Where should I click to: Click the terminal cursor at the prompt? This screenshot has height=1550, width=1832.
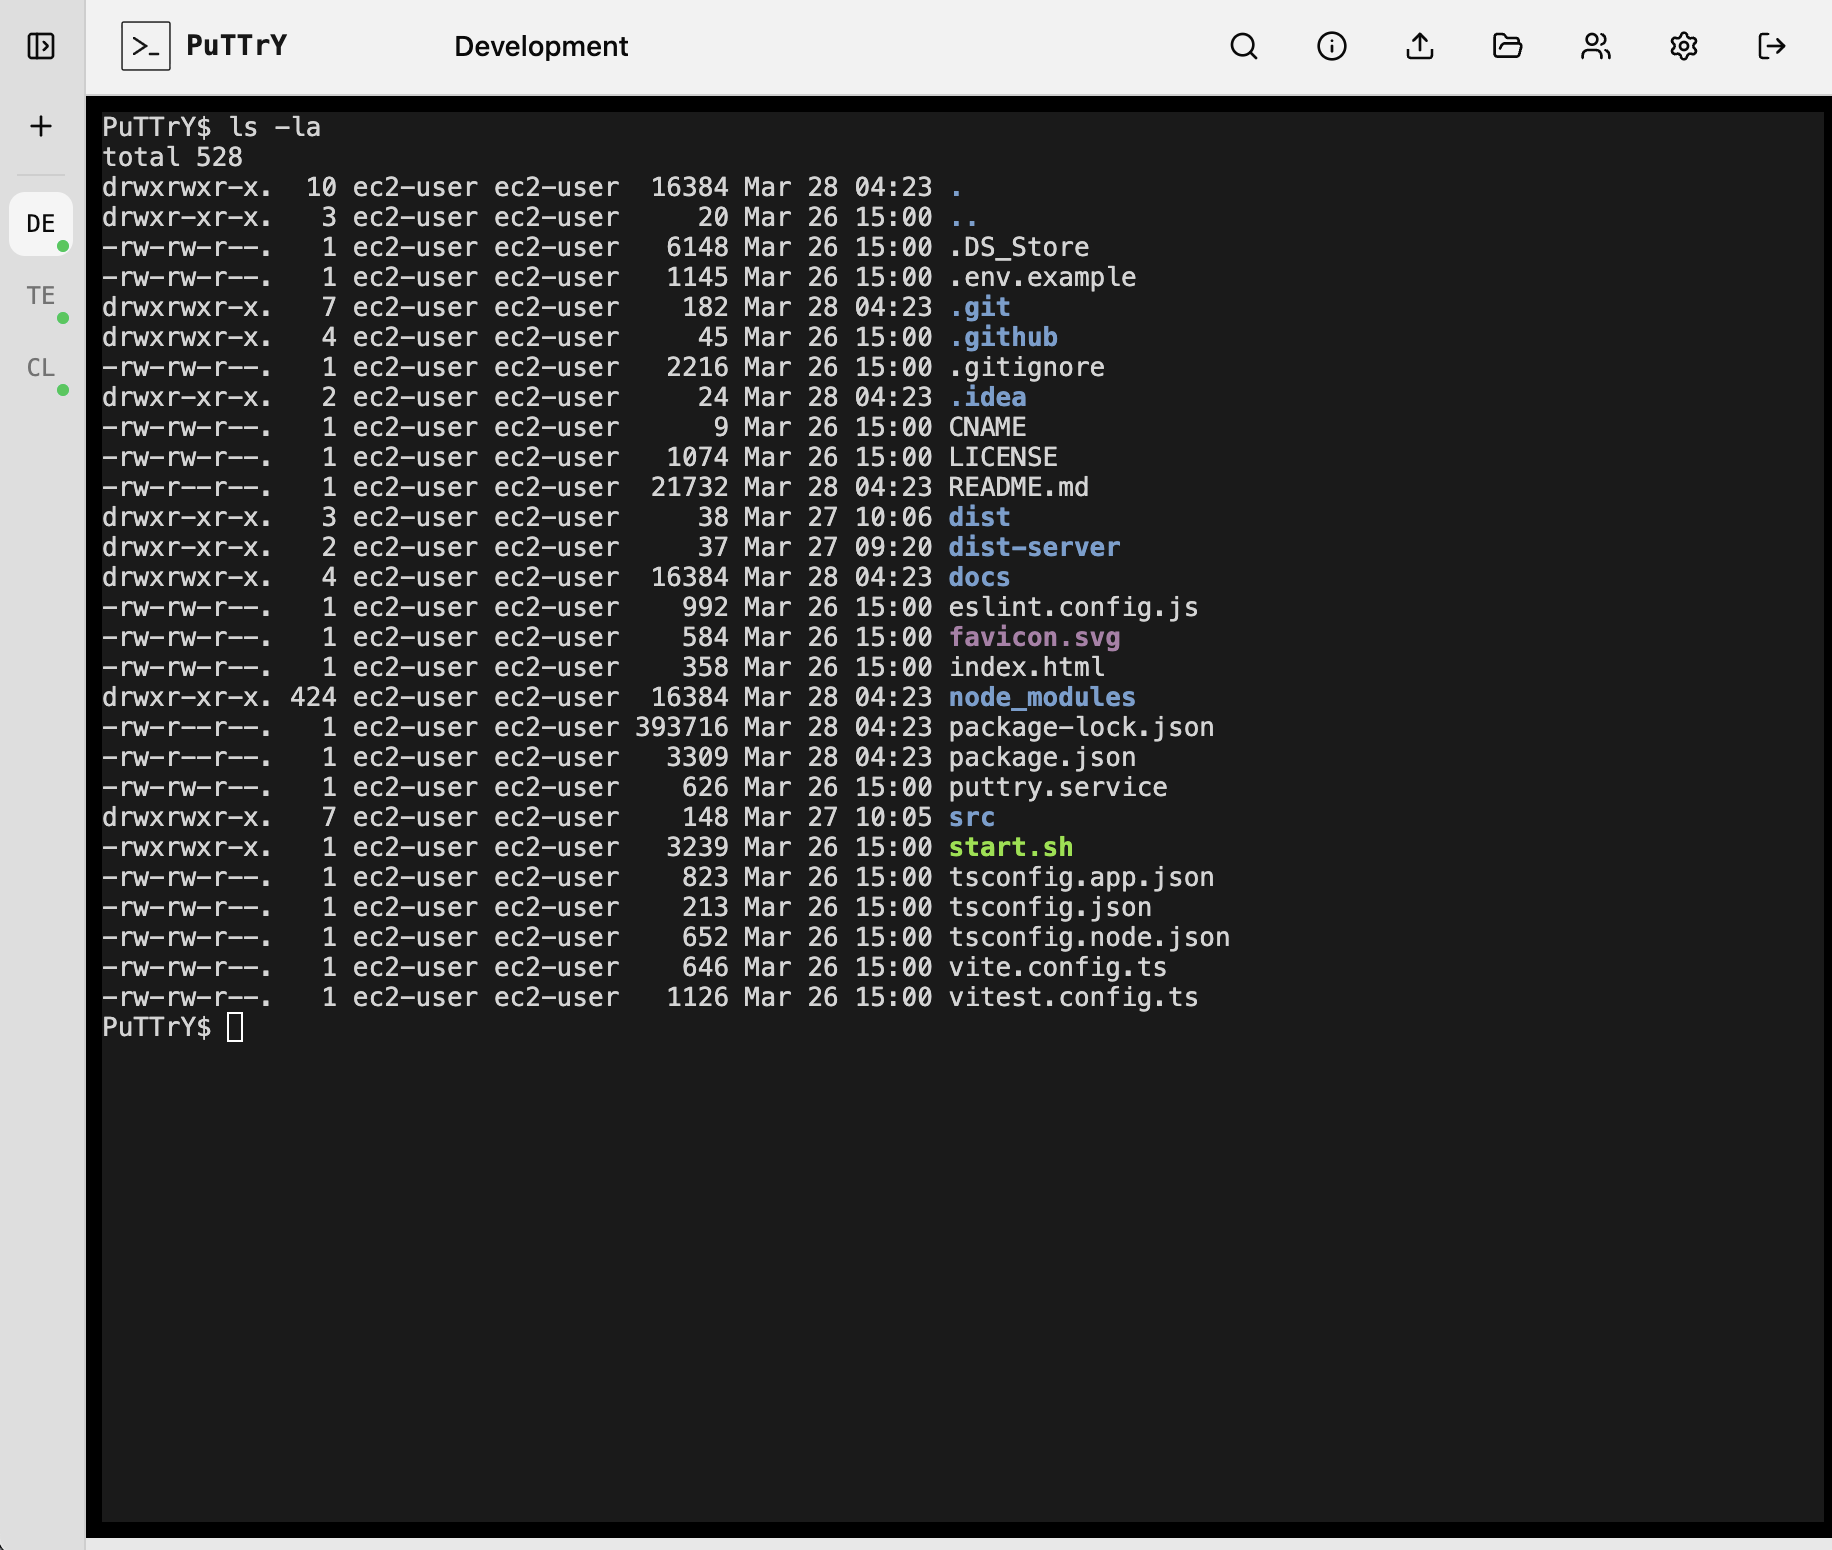(x=235, y=1027)
